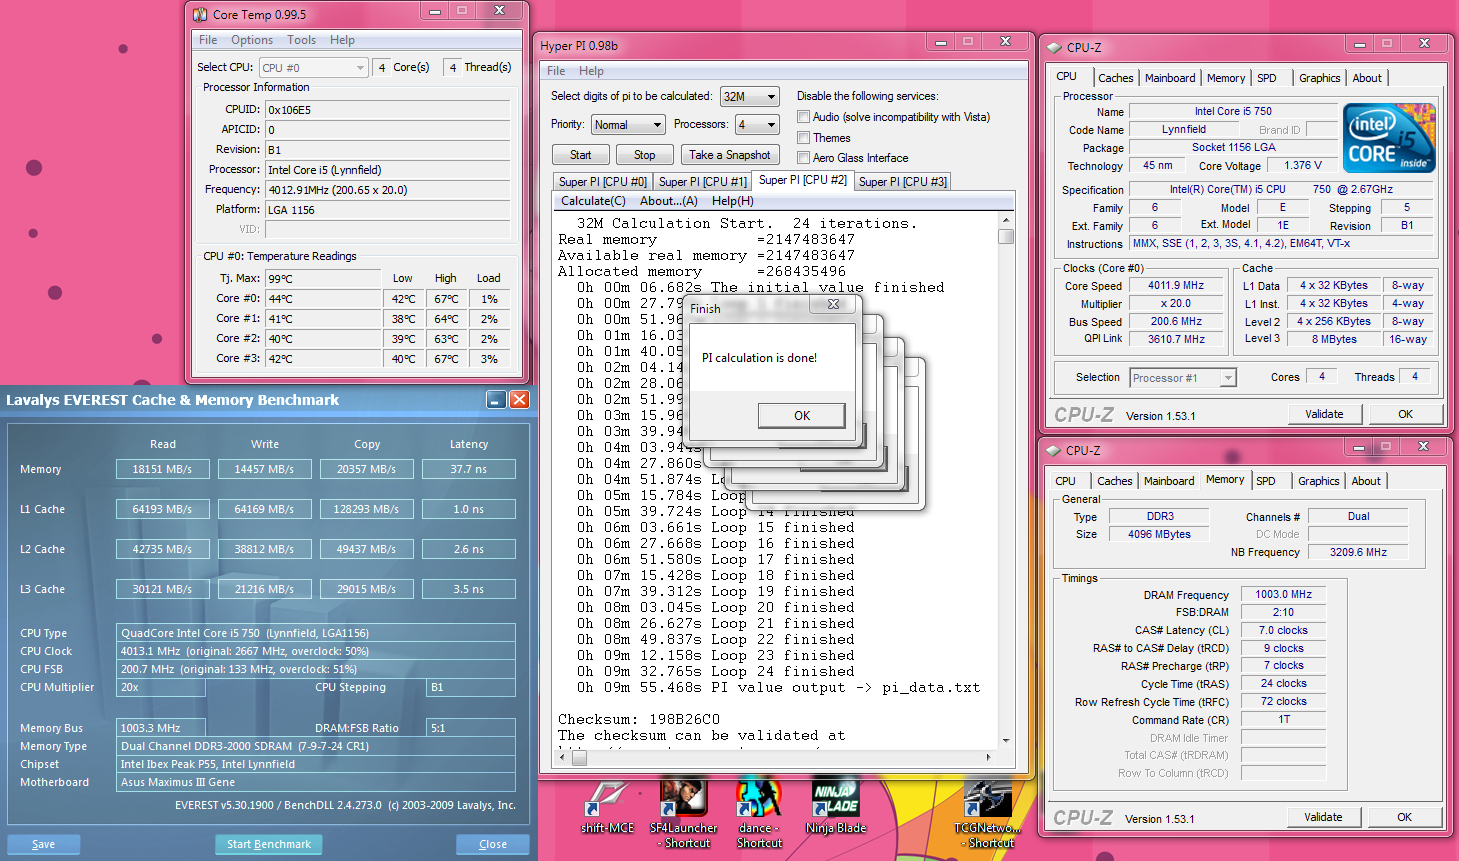Click the L3 Cache Latency value 3.5 ns
The height and width of the screenshot is (861, 1459).
(468, 589)
